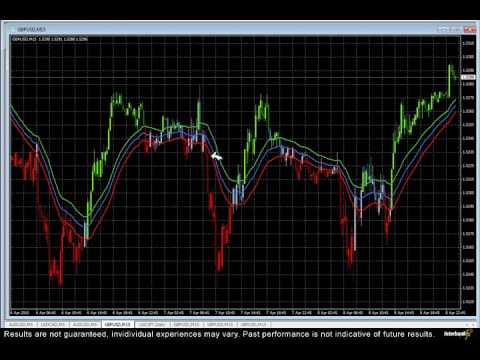
Task: Switch to the USDCAD chart tab
Action: pos(53,324)
